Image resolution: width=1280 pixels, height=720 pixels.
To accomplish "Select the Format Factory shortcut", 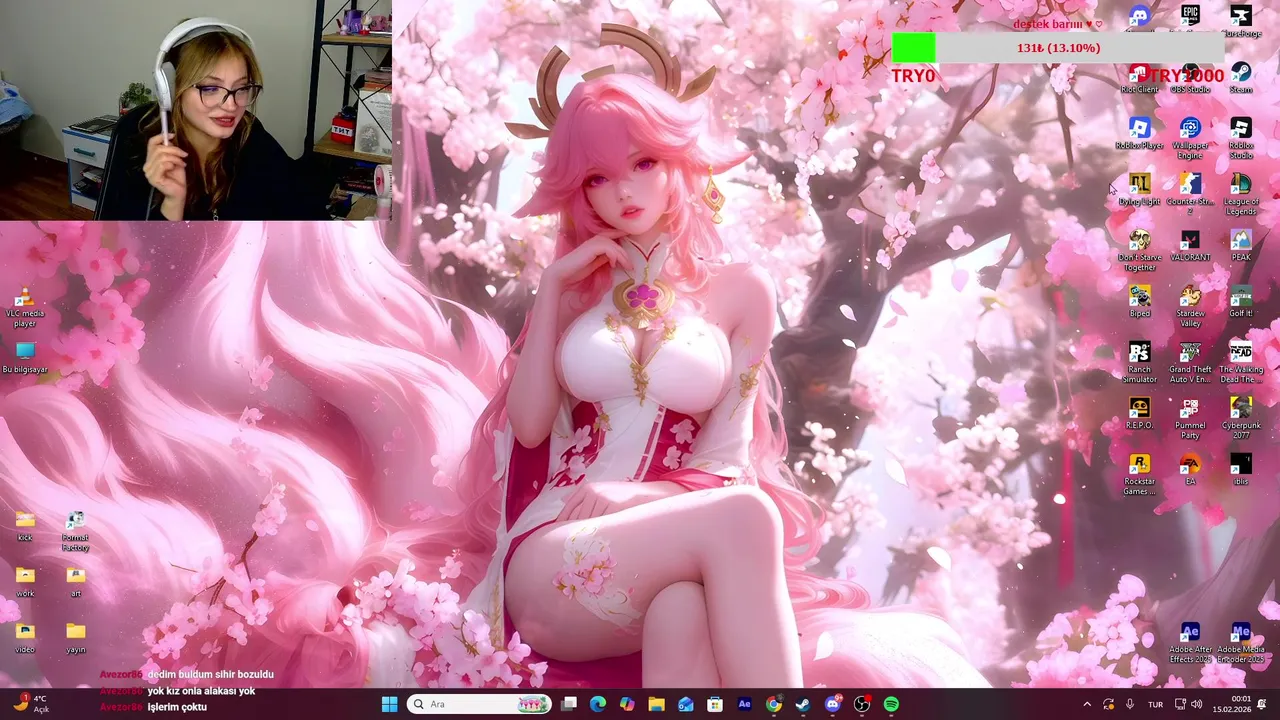I will [x=75, y=532].
